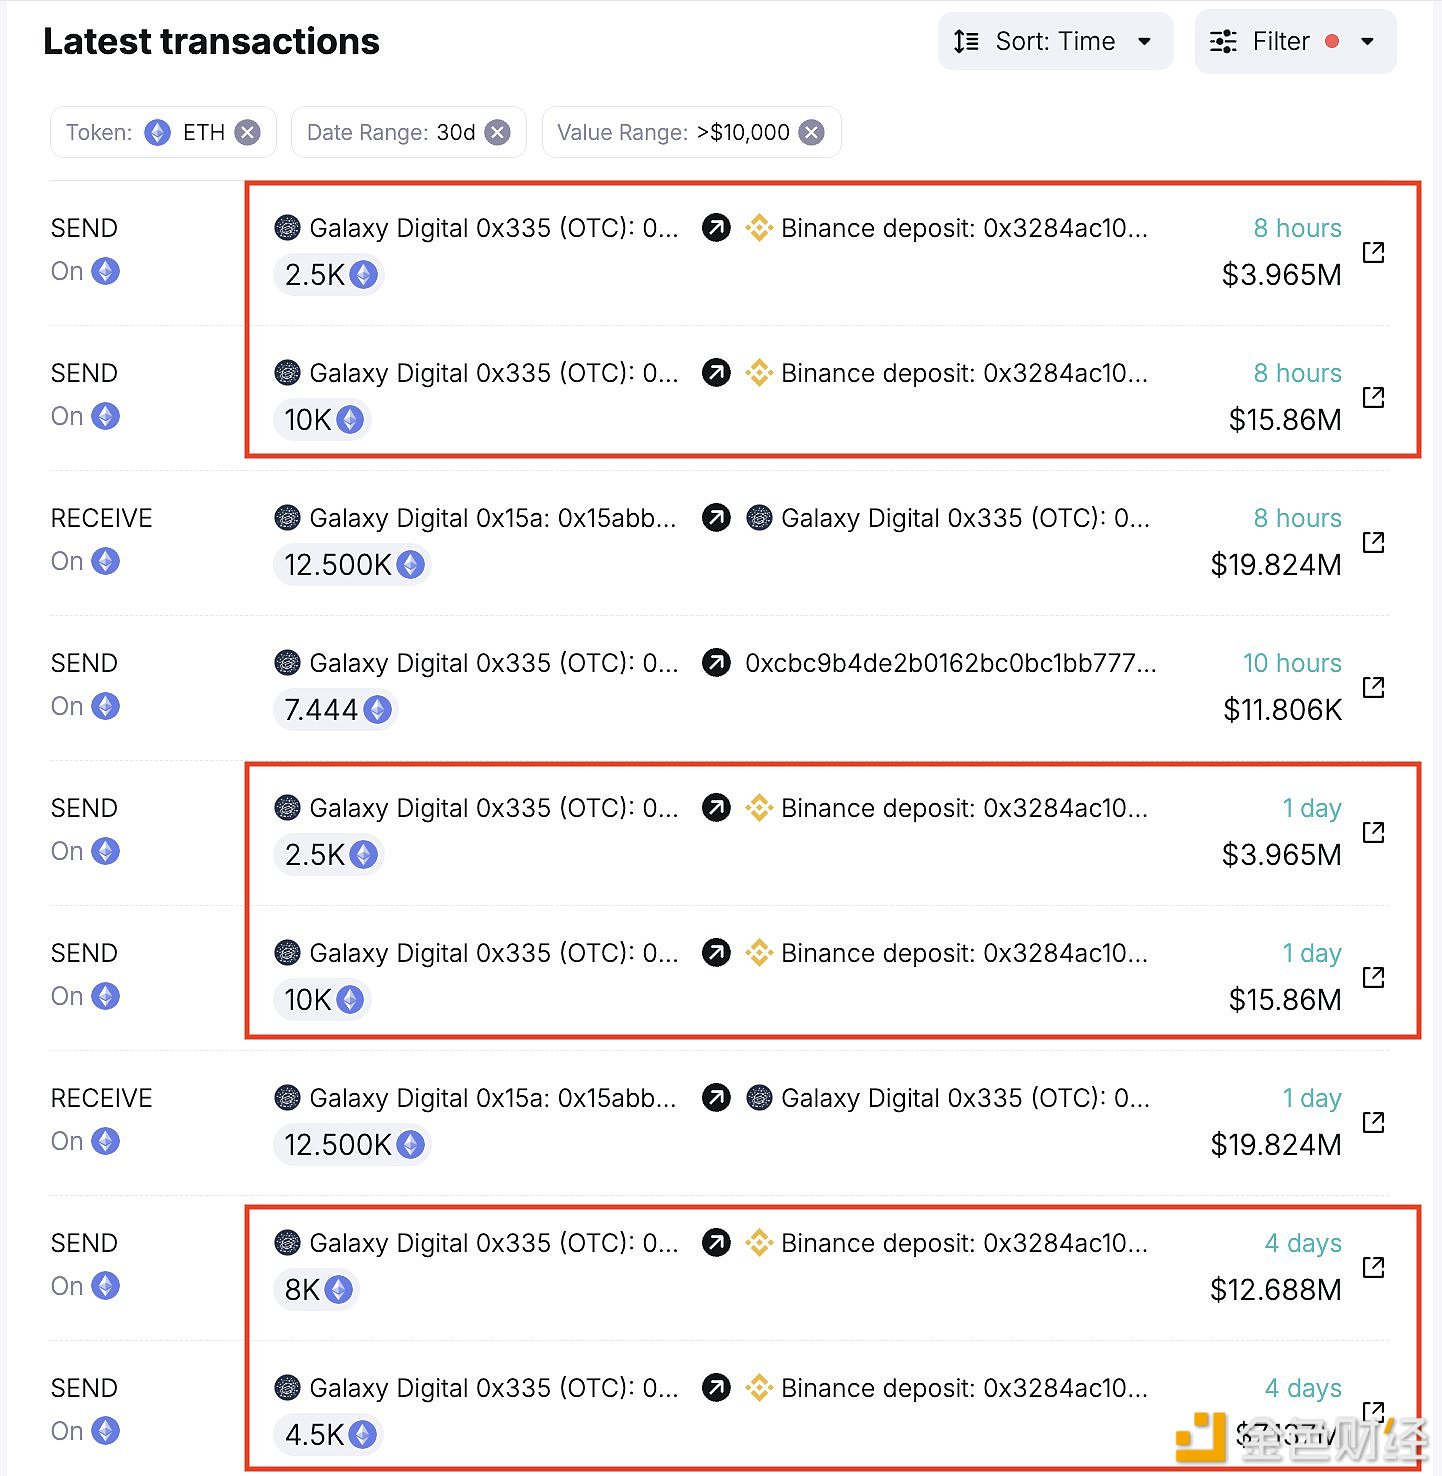The image size is (1442, 1476).
Task: Click the 12.500K ETH amount badge at 1 day
Action: [x=352, y=1145]
